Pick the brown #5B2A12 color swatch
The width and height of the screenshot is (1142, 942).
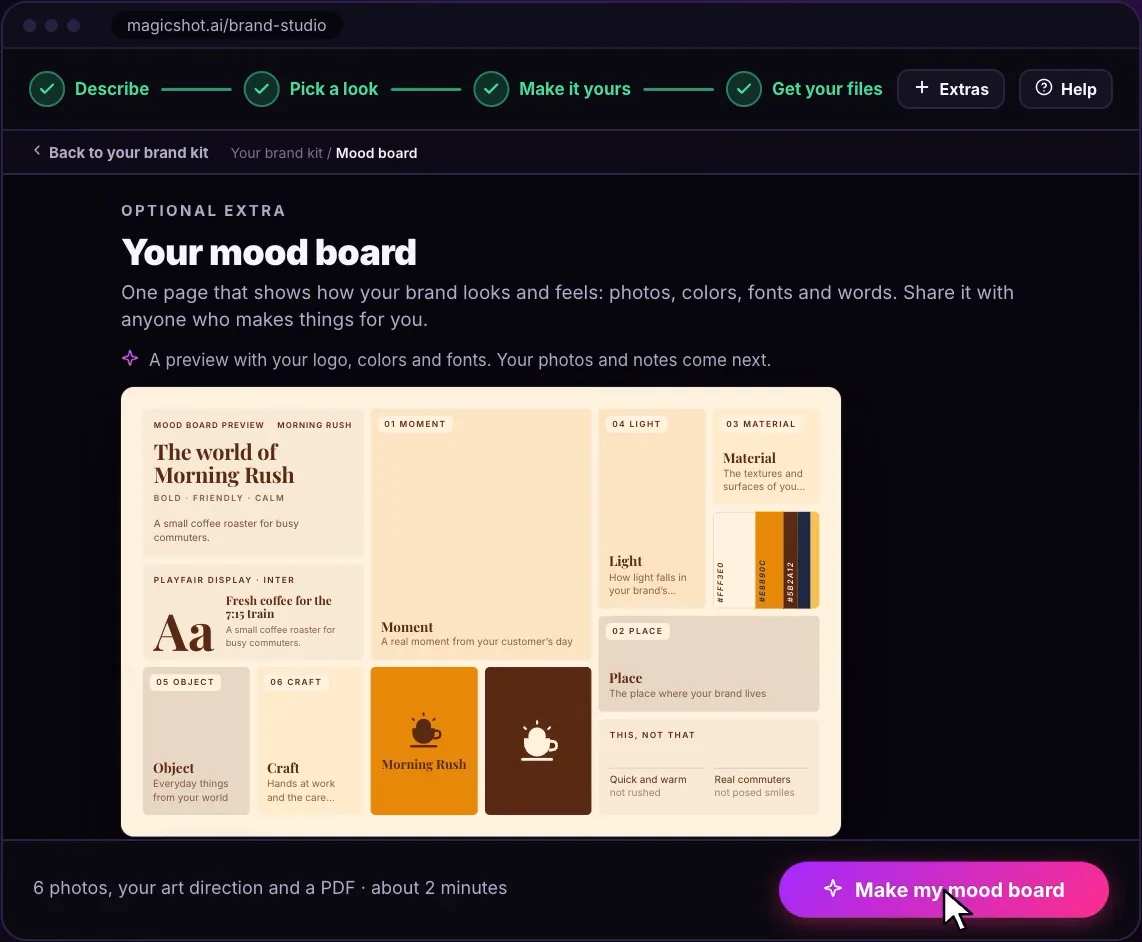point(791,560)
